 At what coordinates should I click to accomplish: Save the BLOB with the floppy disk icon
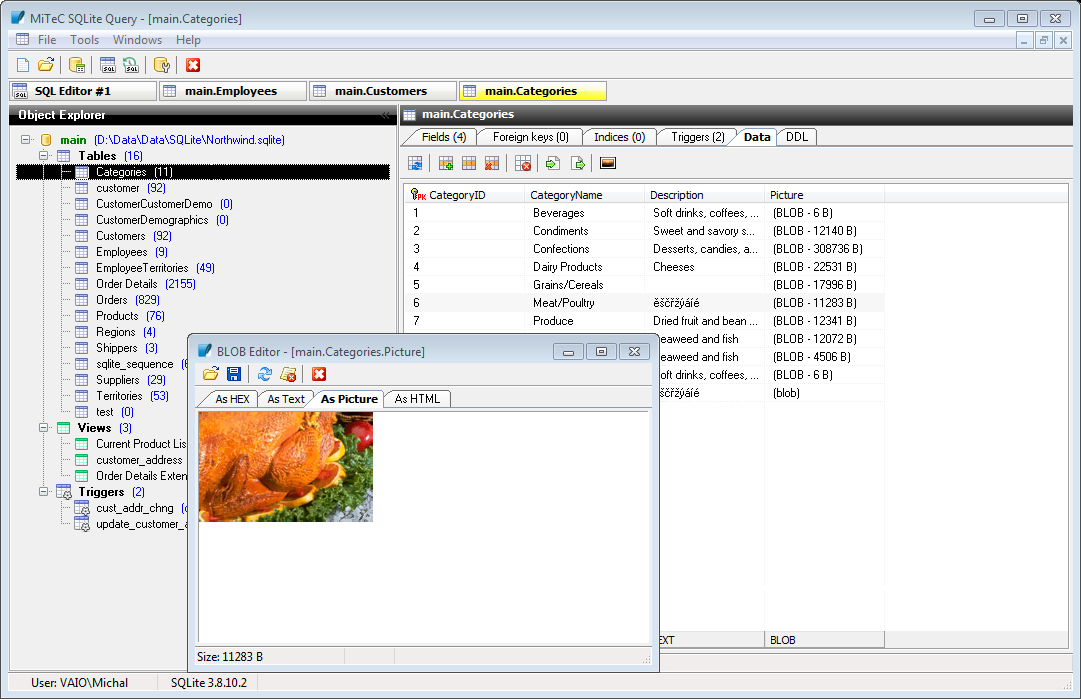coord(234,374)
